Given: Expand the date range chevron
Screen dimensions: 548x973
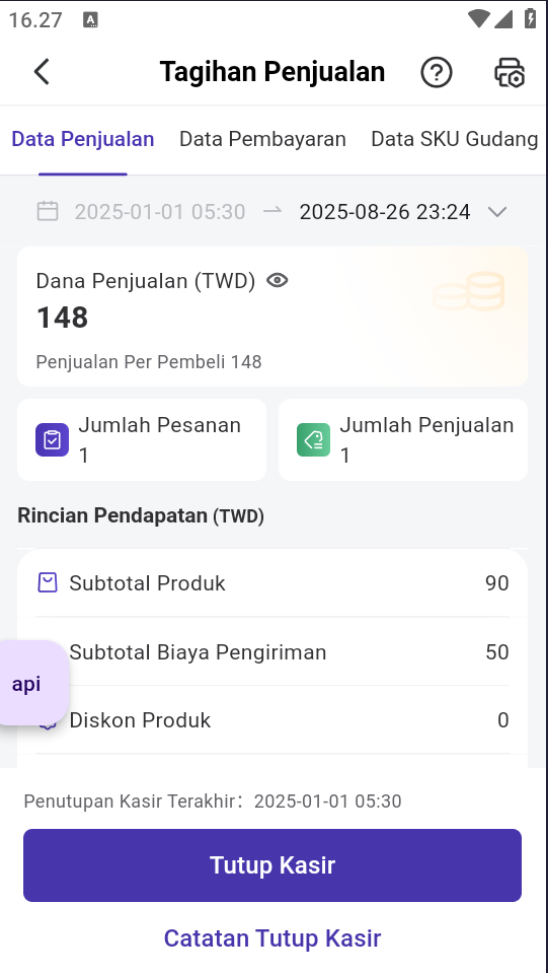Looking at the screenshot, I should click(x=498, y=212).
